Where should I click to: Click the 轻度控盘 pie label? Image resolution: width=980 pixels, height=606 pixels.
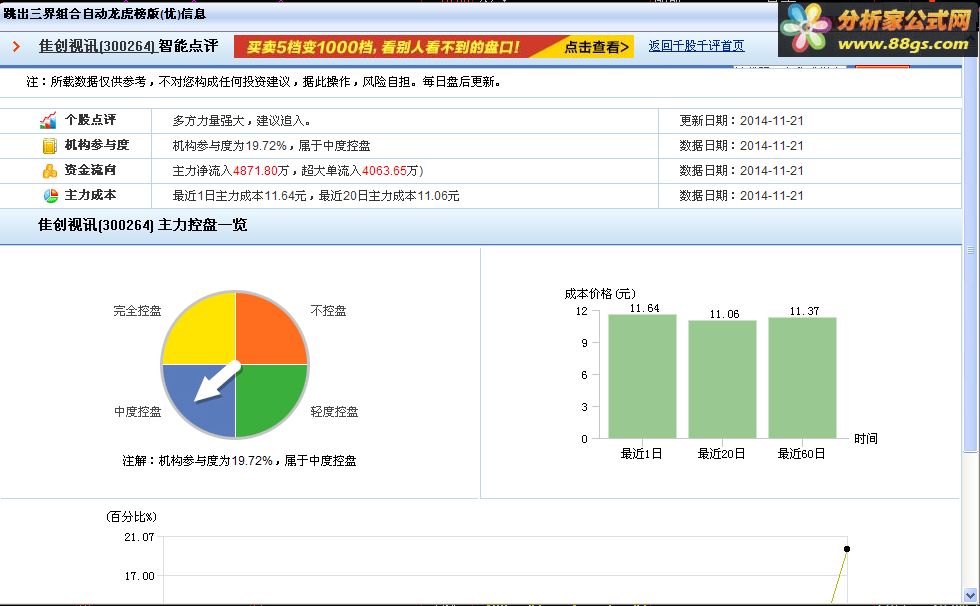[x=334, y=412]
